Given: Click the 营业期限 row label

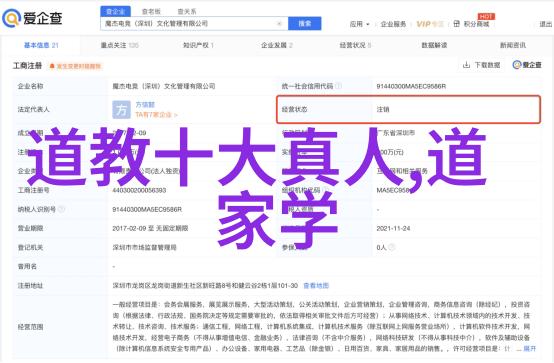Looking at the screenshot, I should coord(30,228).
